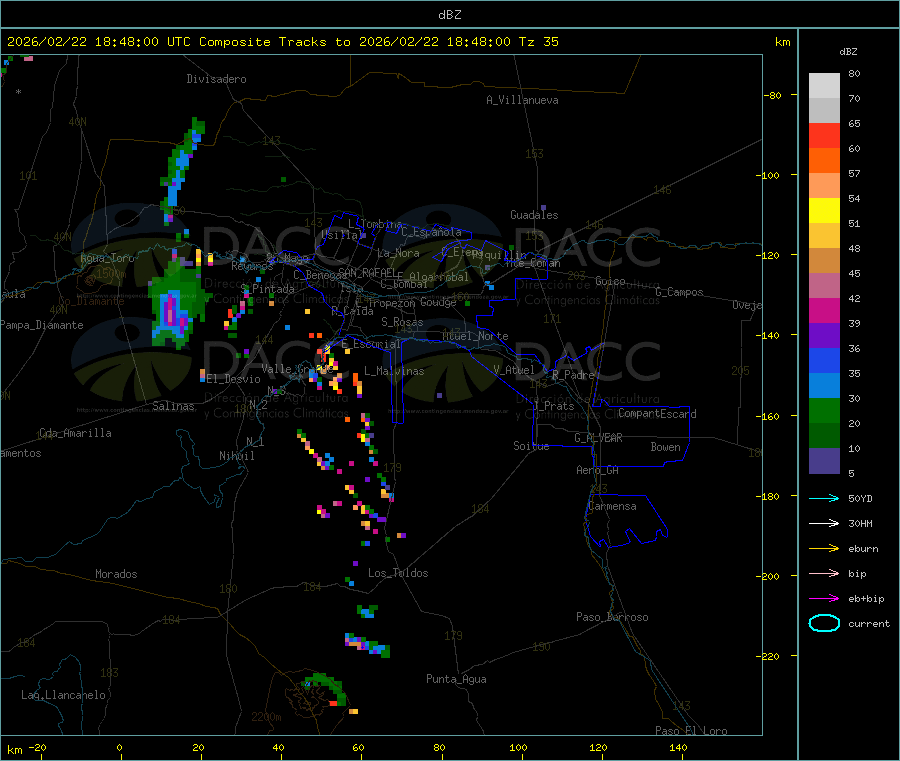
Task: Click the cyan 50YD arrow legend icon
Action: tap(824, 498)
